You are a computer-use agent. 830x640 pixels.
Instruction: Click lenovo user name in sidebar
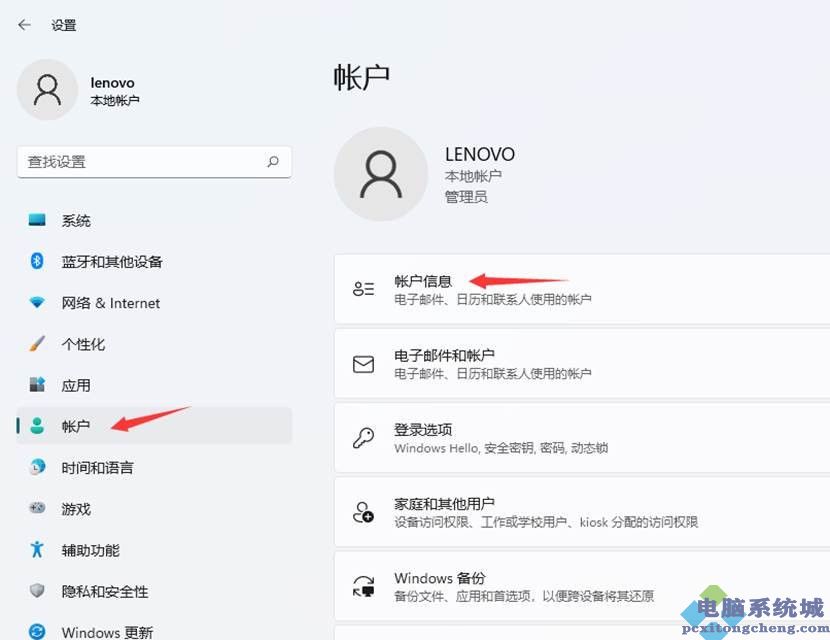(112, 83)
